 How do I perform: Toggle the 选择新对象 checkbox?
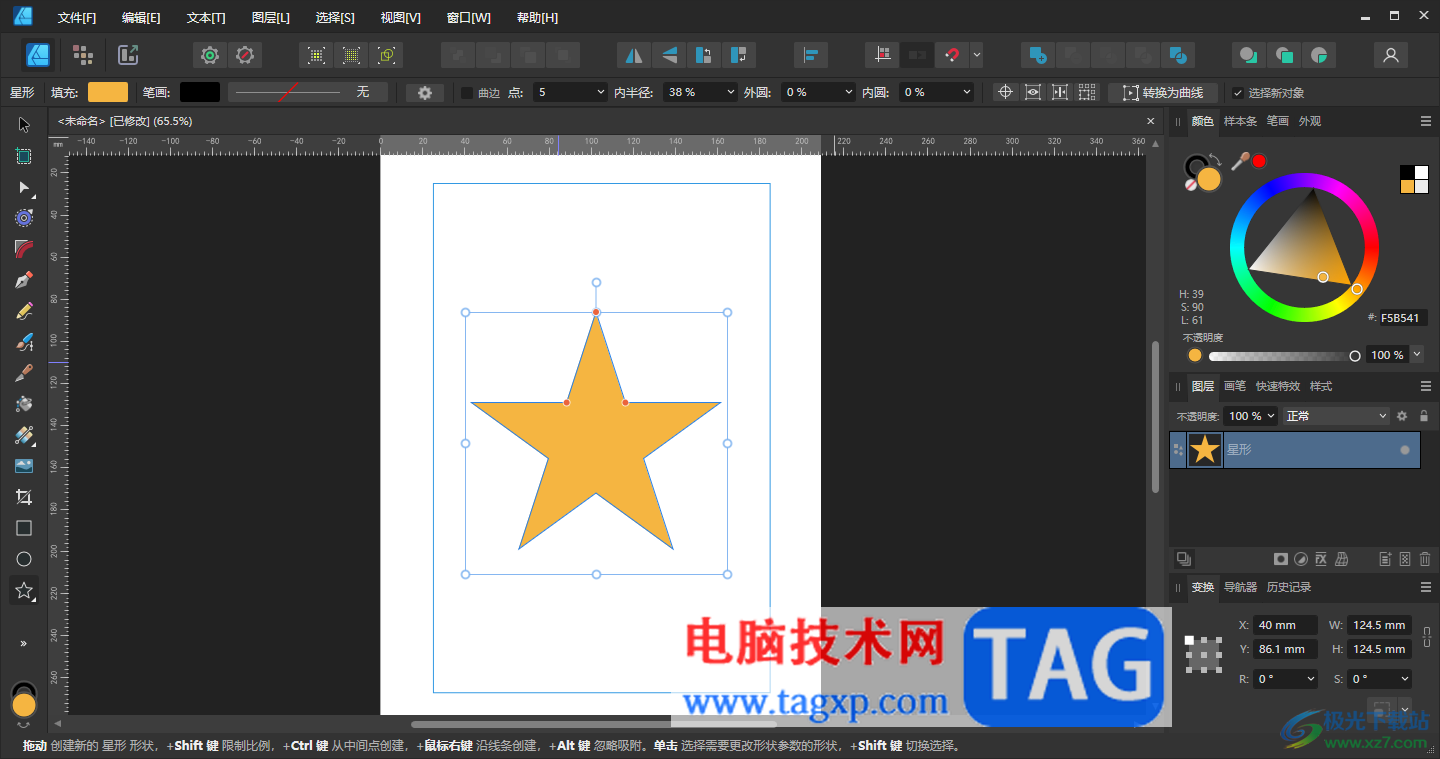pyautogui.click(x=1238, y=93)
